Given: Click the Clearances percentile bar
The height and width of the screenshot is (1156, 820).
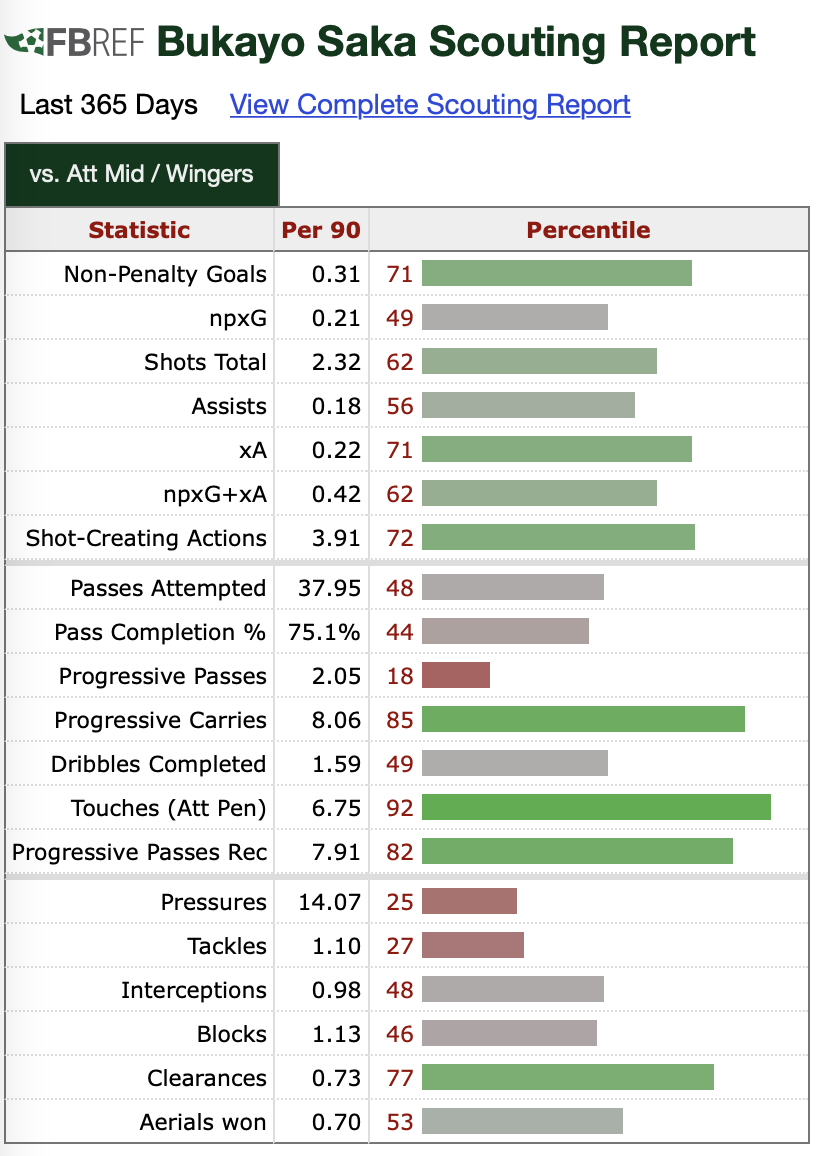Looking at the screenshot, I should click(567, 1078).
